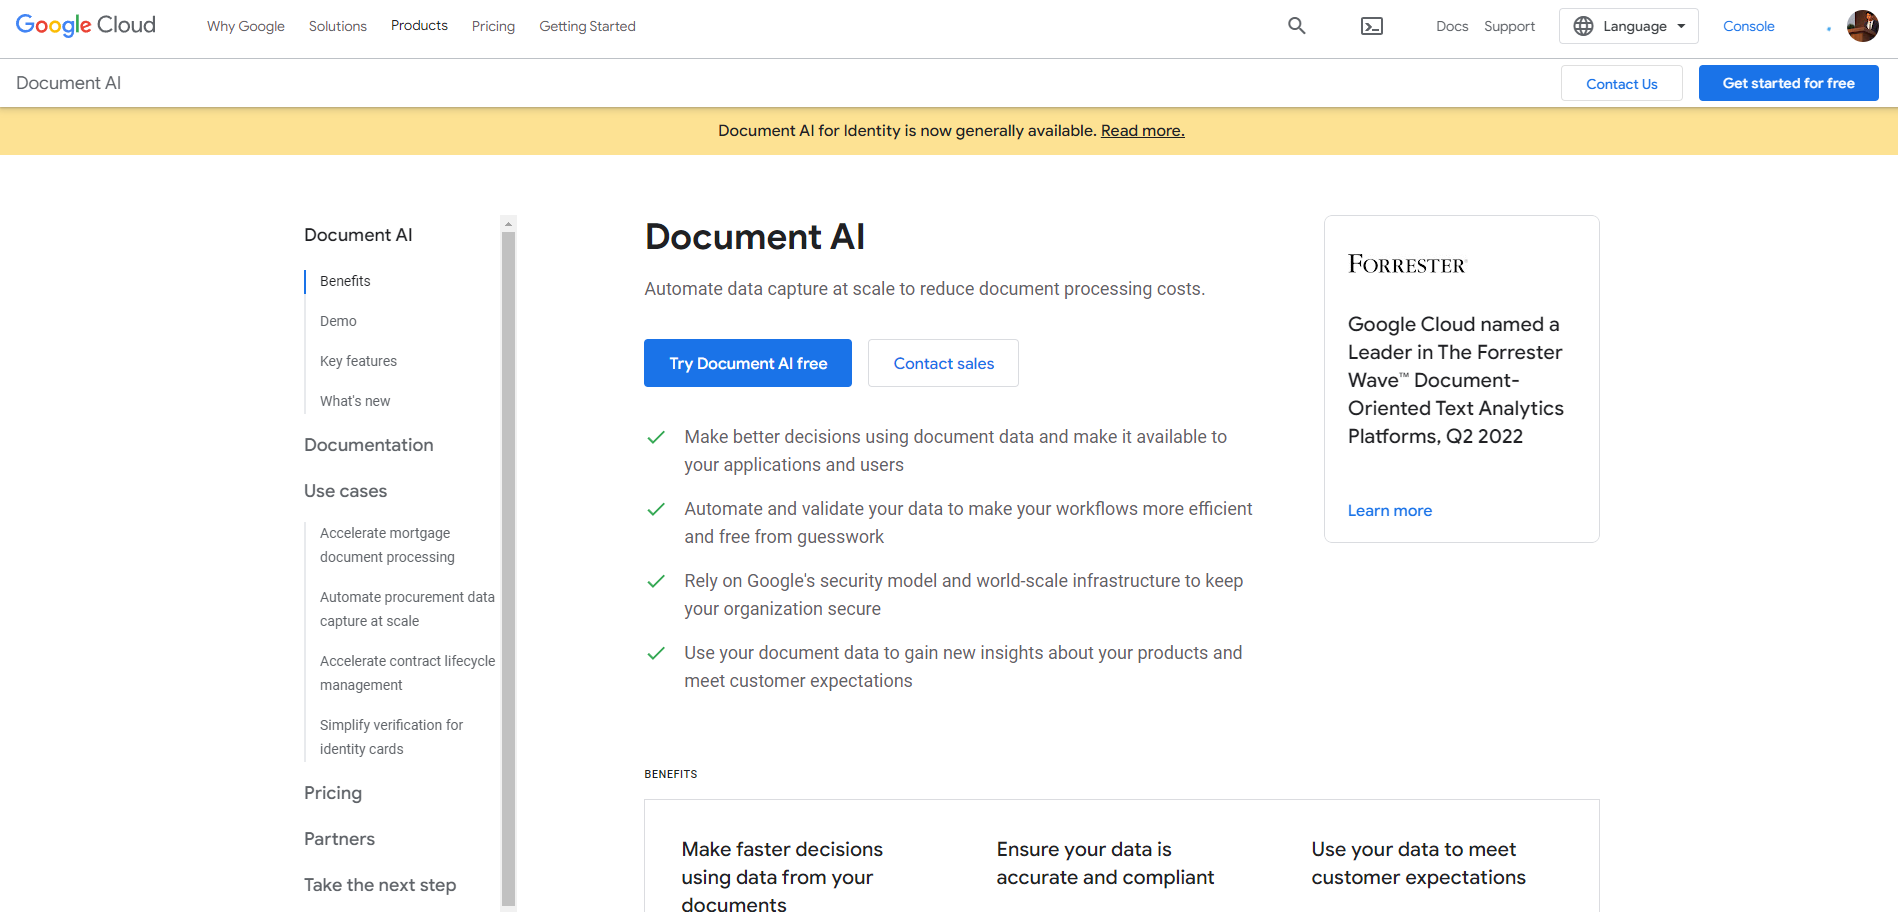
Task: Open the Console link
Action: (x=1748, y=26)
